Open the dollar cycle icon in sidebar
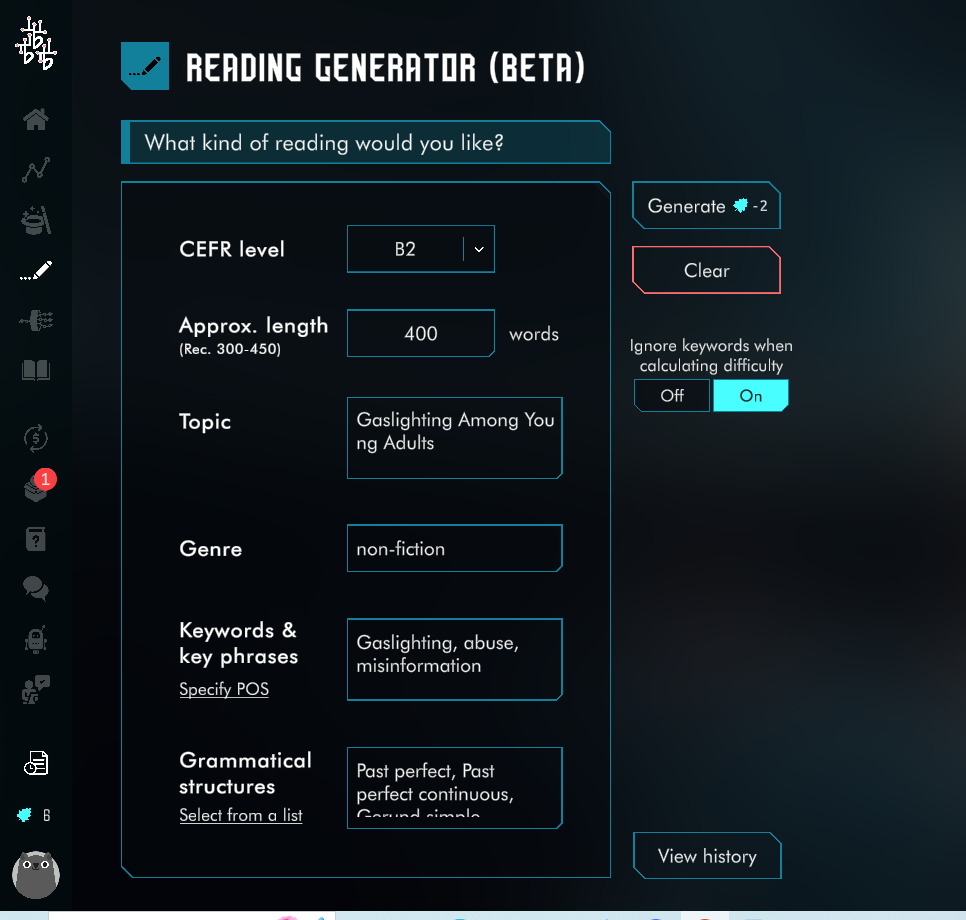 [36, 437]
